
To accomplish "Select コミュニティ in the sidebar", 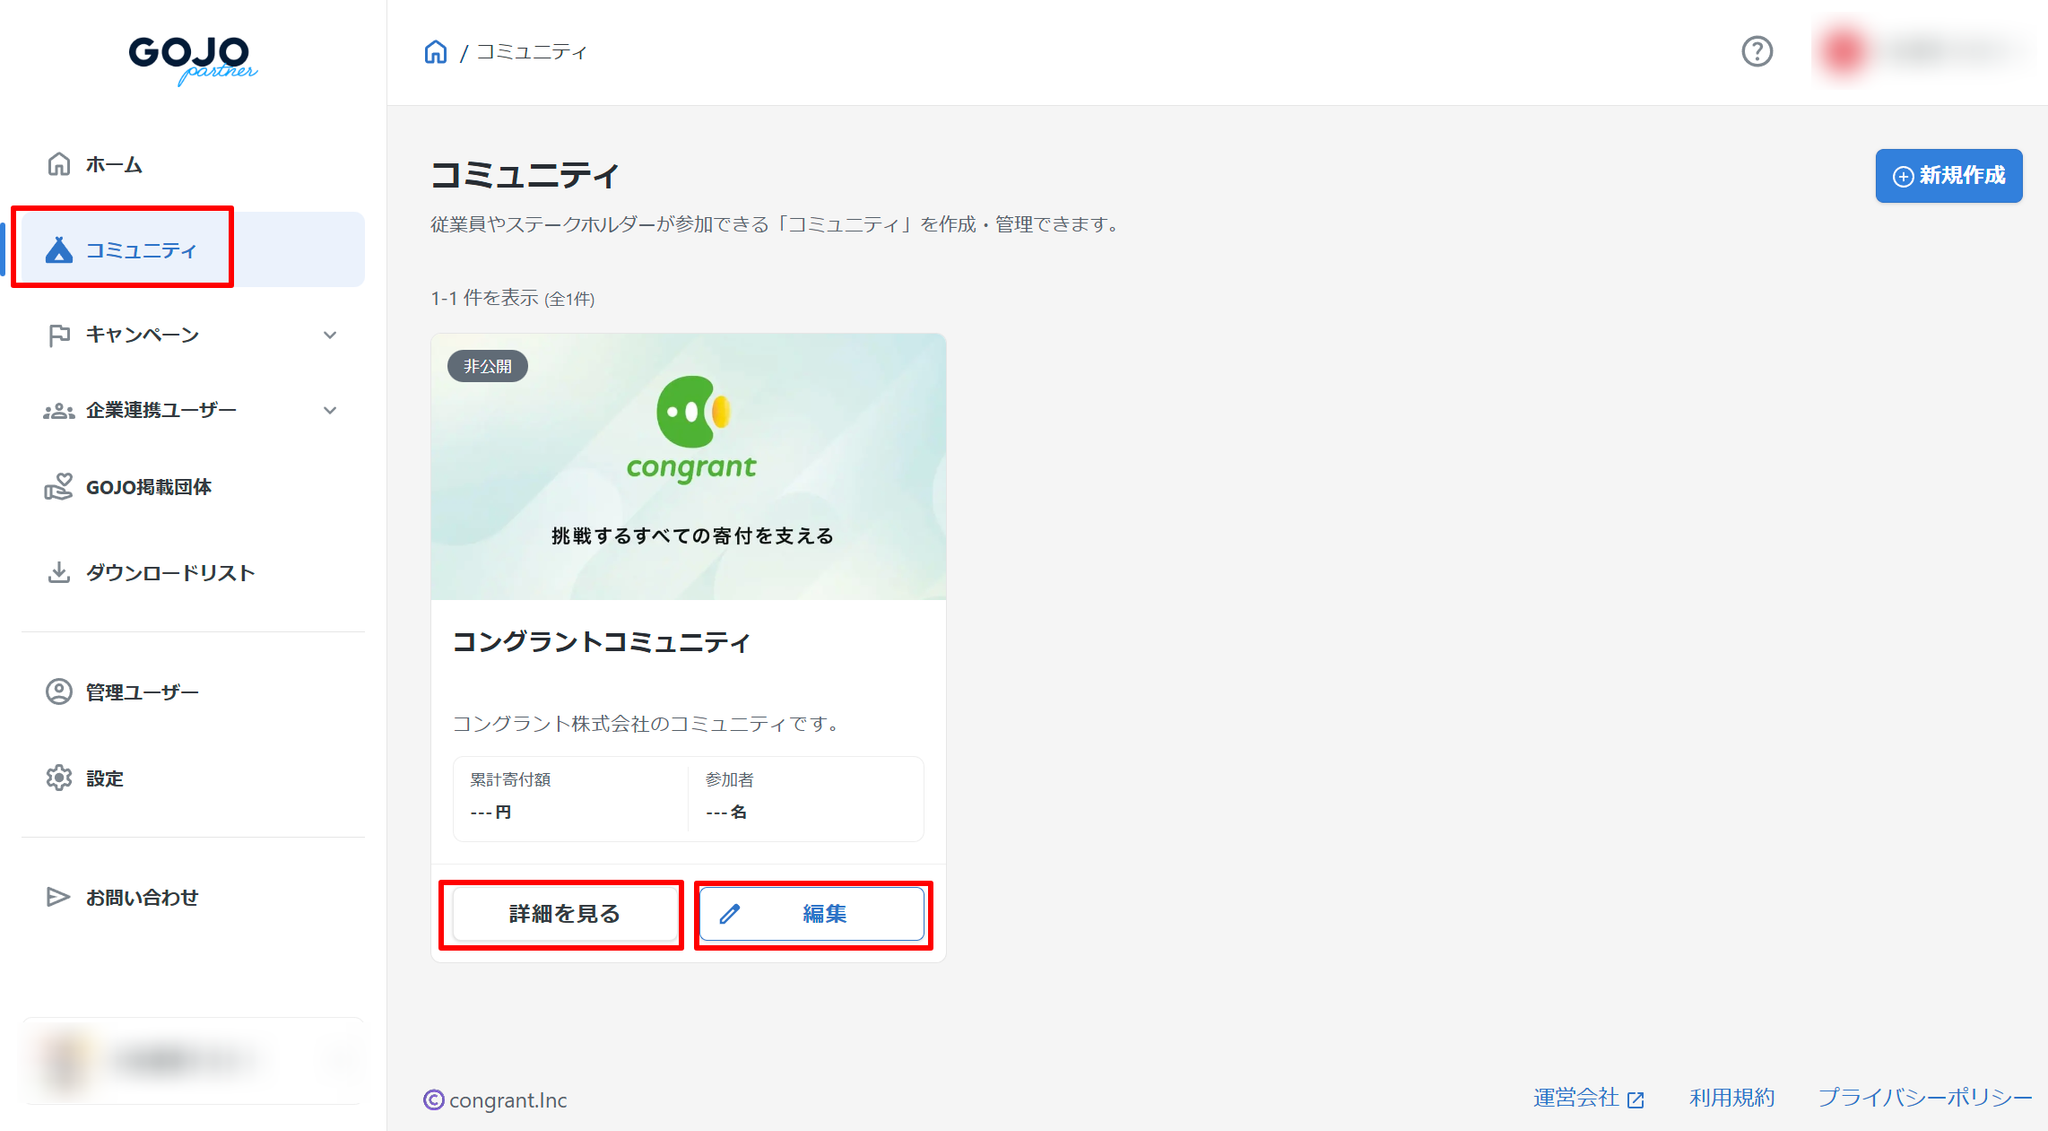I will [x=140, y=250].
